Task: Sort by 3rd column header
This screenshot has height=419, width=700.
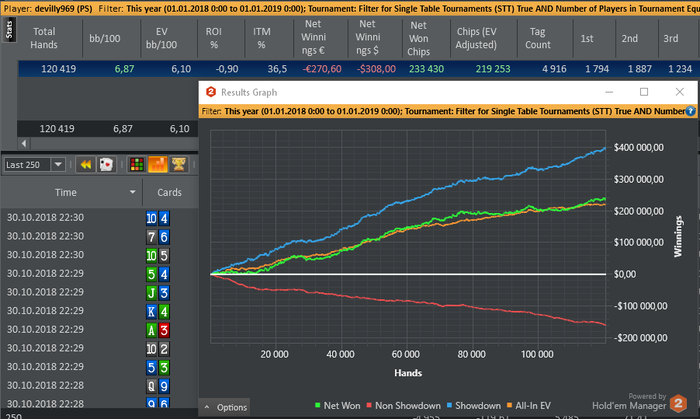Action: coord(671,38)
